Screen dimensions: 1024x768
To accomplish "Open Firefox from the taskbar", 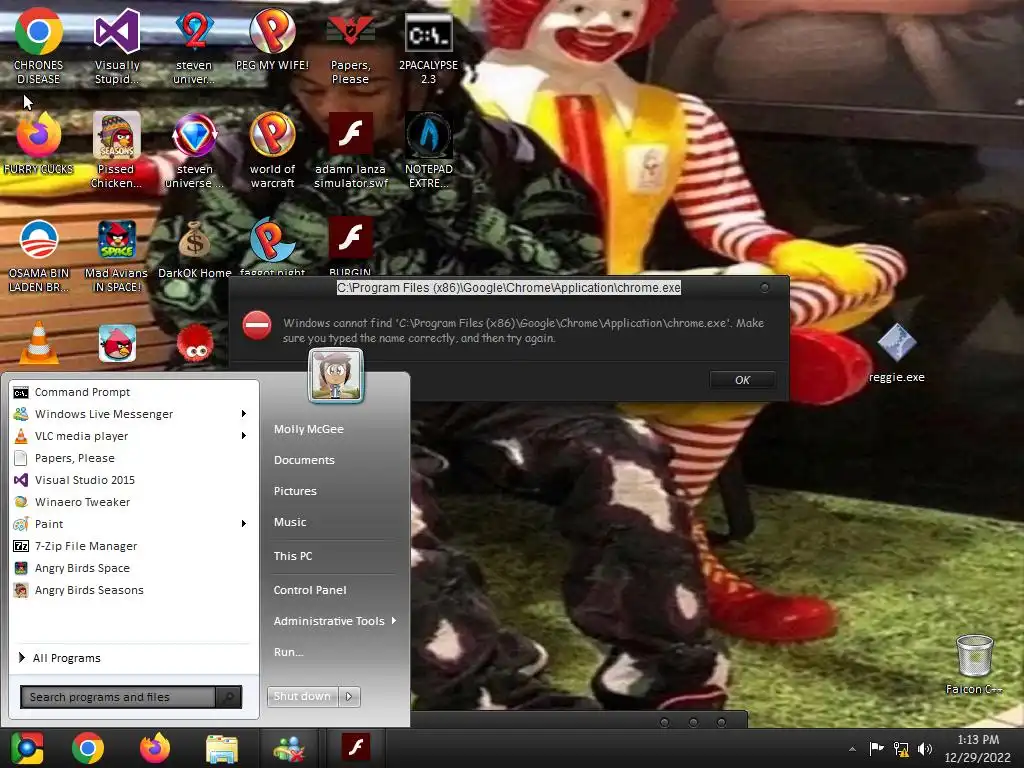I will [x=155, y=748].
